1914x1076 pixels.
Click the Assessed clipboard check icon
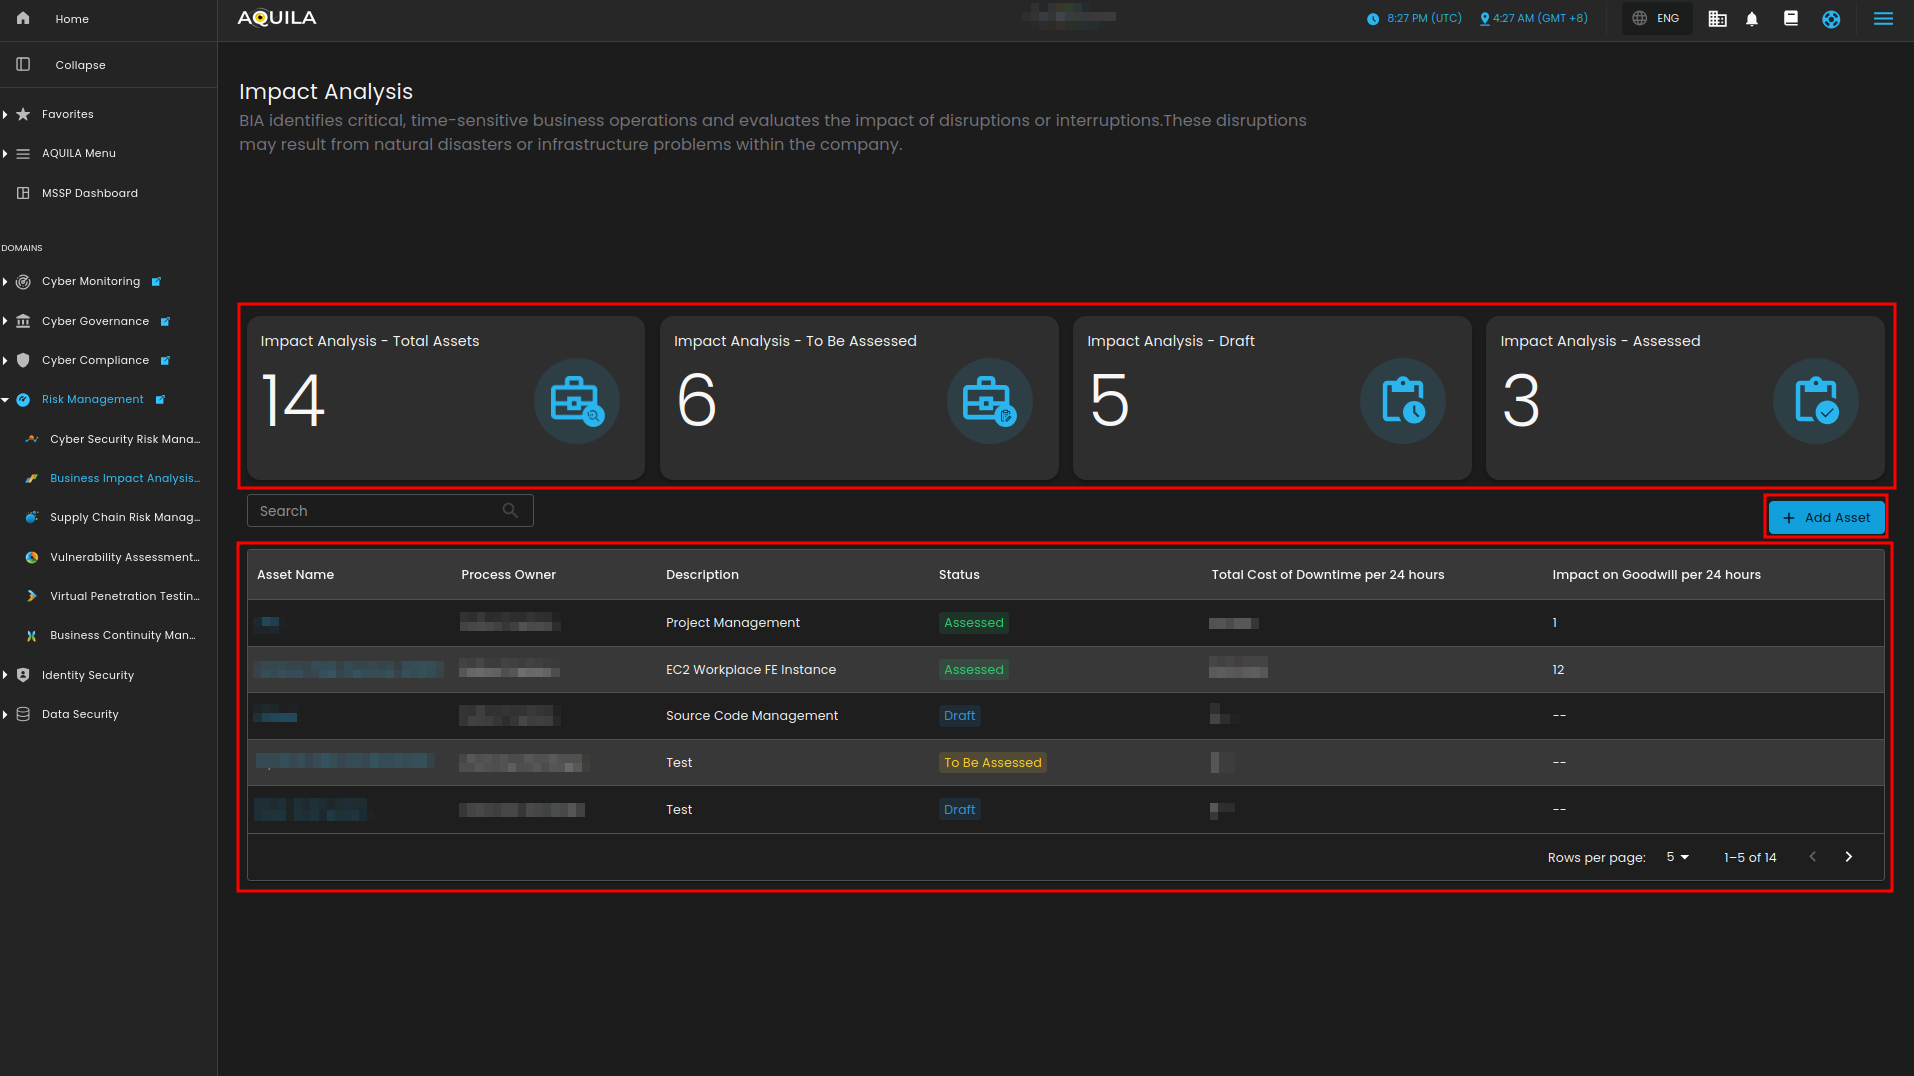1815,401
